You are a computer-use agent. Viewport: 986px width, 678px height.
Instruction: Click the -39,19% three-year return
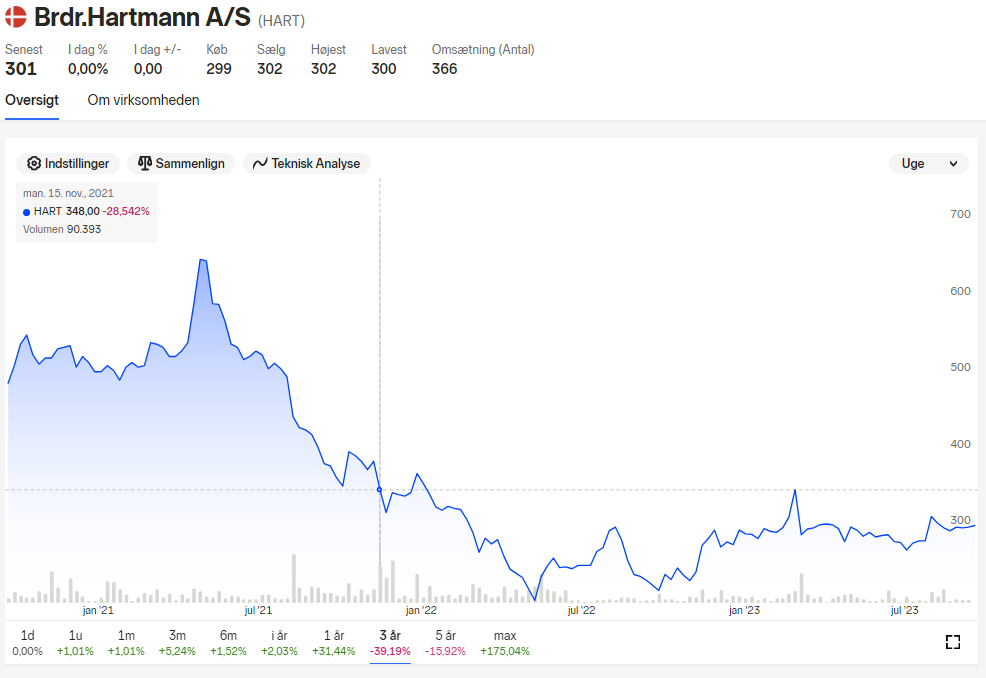391,652
